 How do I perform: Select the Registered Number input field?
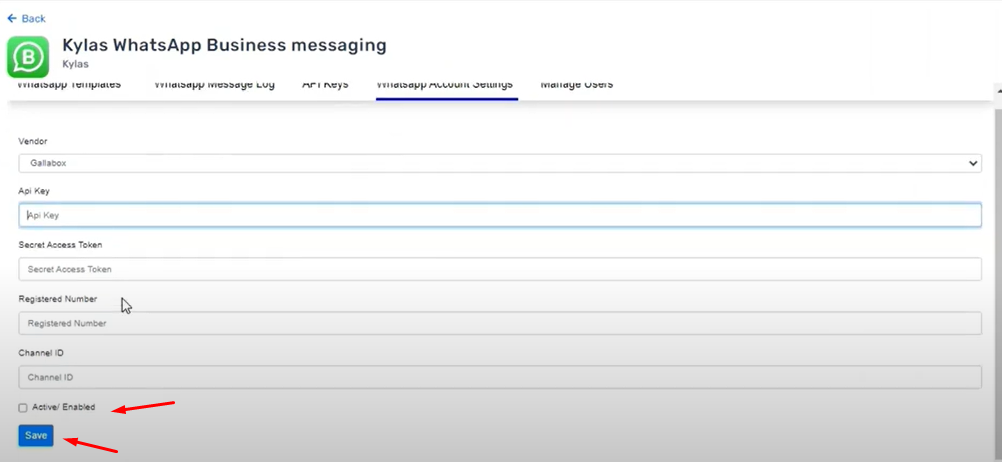pos(500,323)
